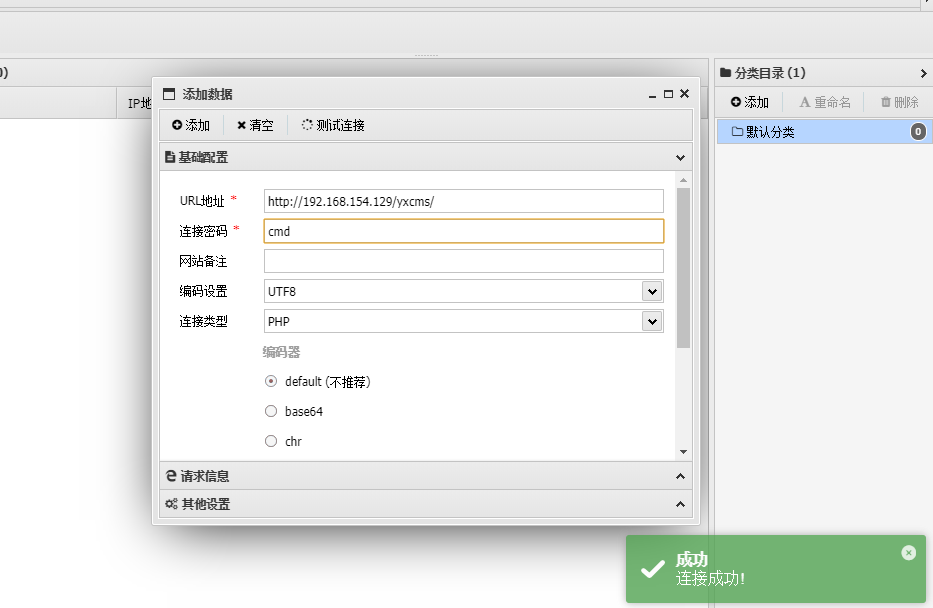The image size is (933, 608).
Task: Maximize the 添加数据 dialog
Action: point(668,94)
